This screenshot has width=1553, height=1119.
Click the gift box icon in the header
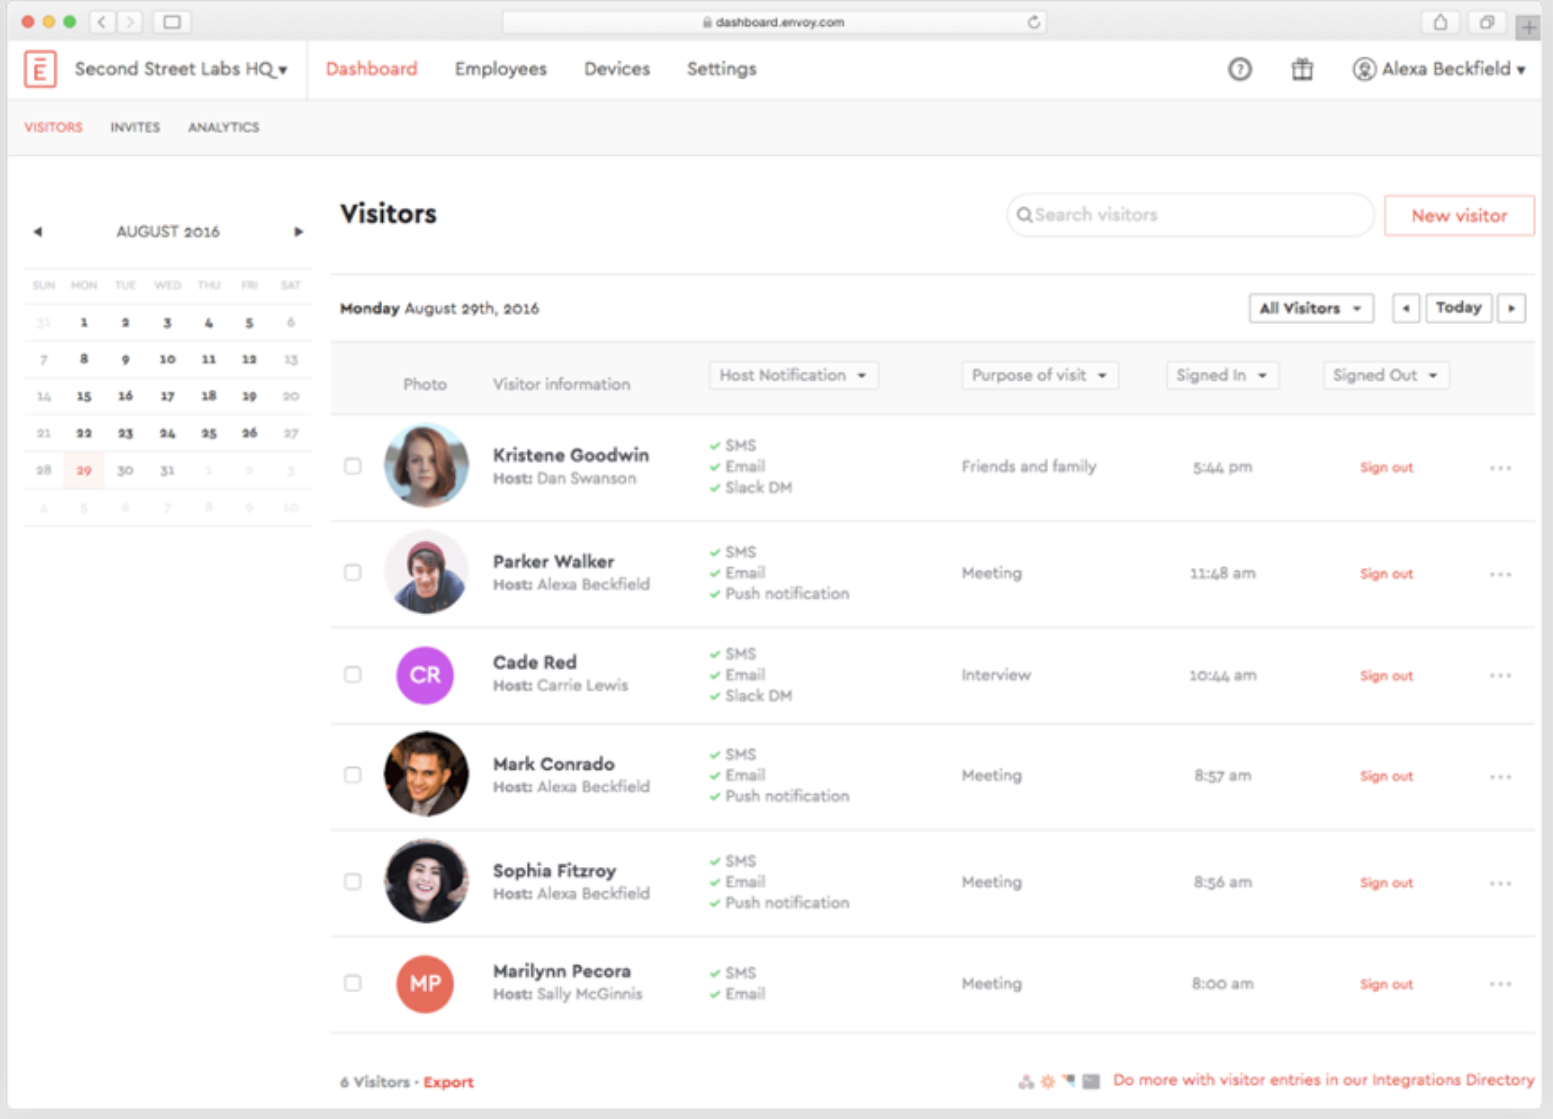click(1301, 69)
